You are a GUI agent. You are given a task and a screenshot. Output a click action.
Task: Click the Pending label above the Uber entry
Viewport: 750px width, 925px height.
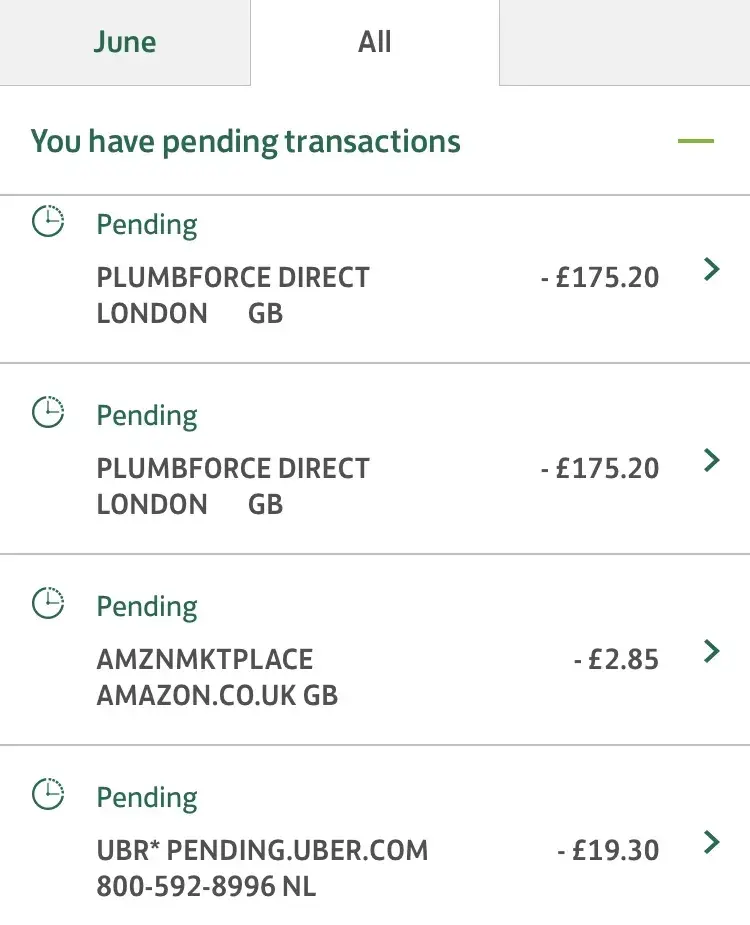coord(147,798)
